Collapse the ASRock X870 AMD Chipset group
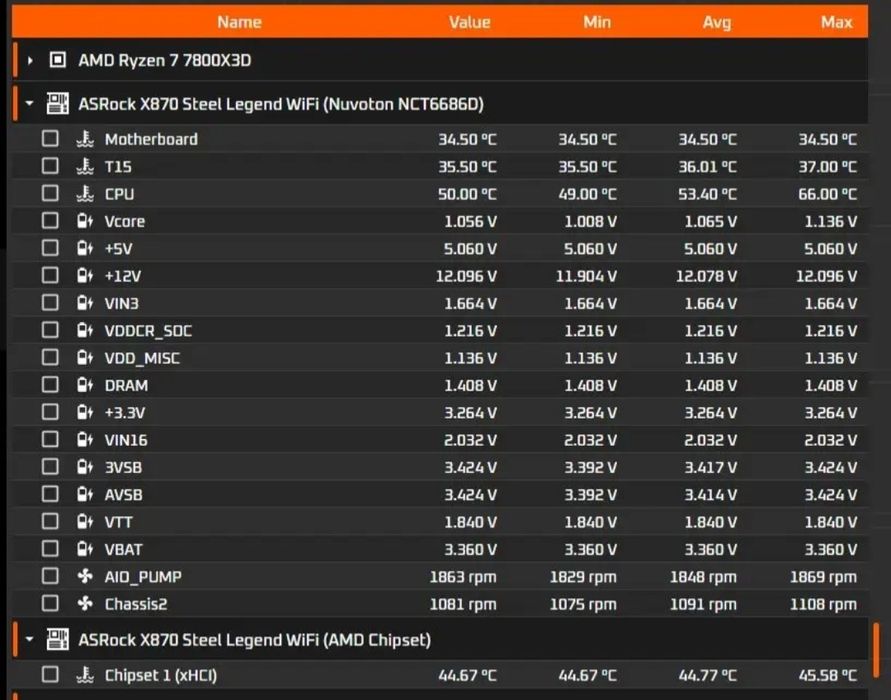Image resolution: width=891 pixels, height=700 pixels. pyautogui.click(x=30, y=639)
